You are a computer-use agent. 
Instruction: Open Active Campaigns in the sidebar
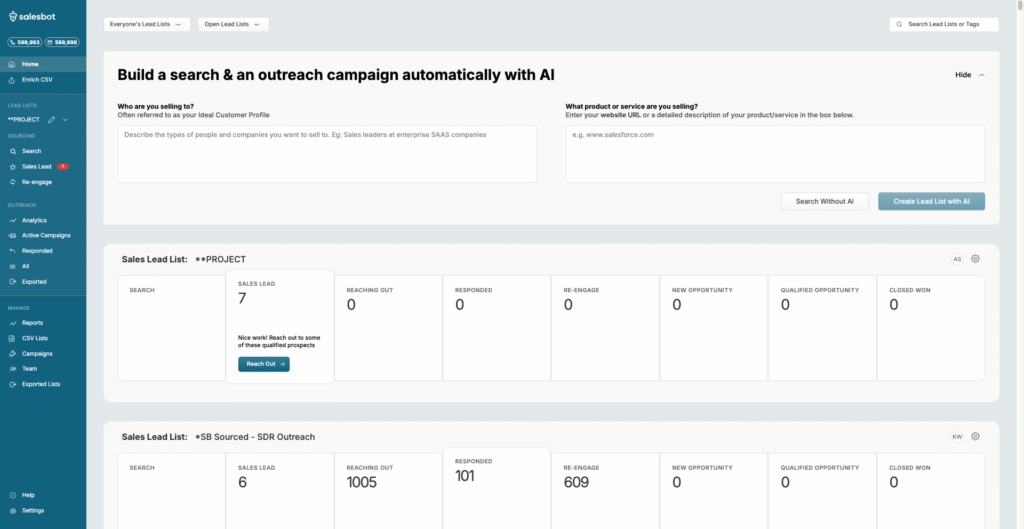[x=46, y=235]
